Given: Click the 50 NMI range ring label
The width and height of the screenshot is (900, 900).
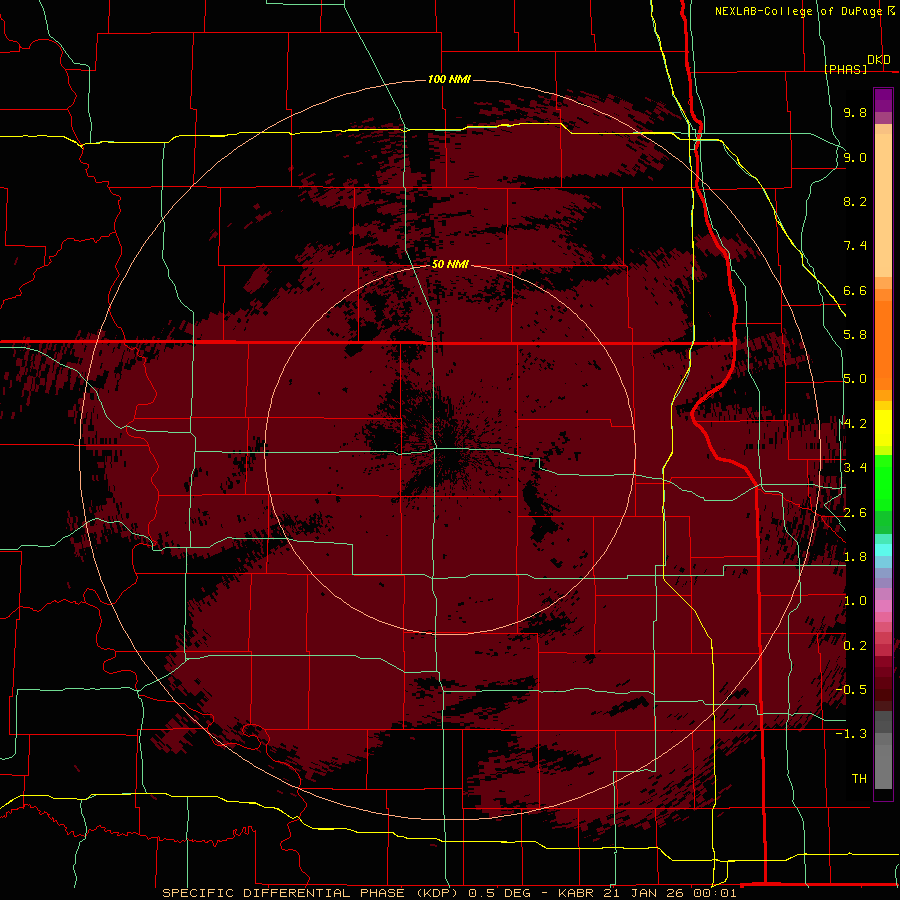Looking at the screenshot, I should tap(450, 264).
